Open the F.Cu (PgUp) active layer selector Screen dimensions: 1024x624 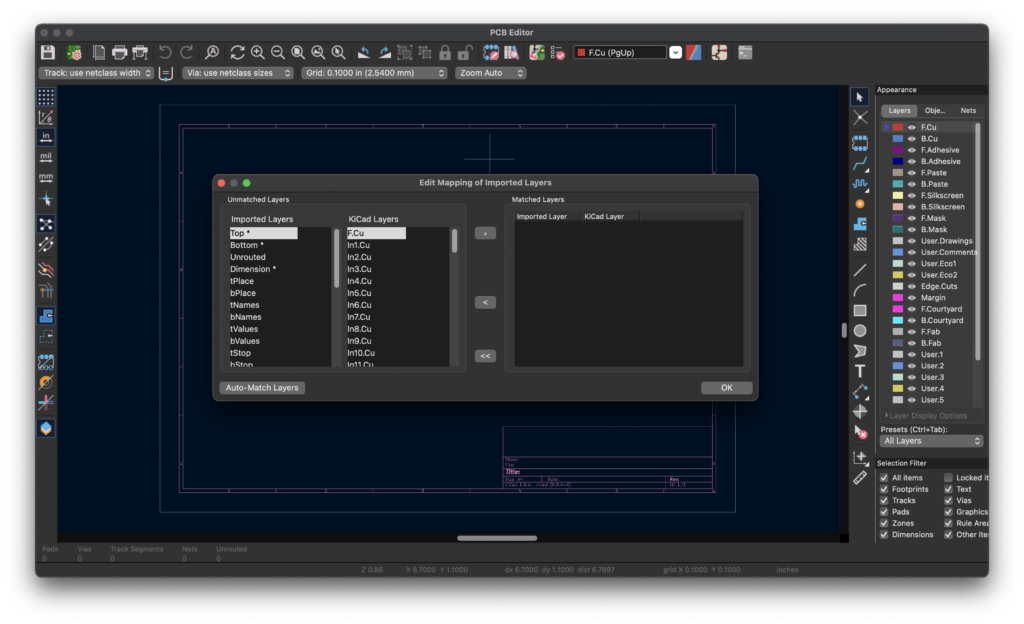628,52
